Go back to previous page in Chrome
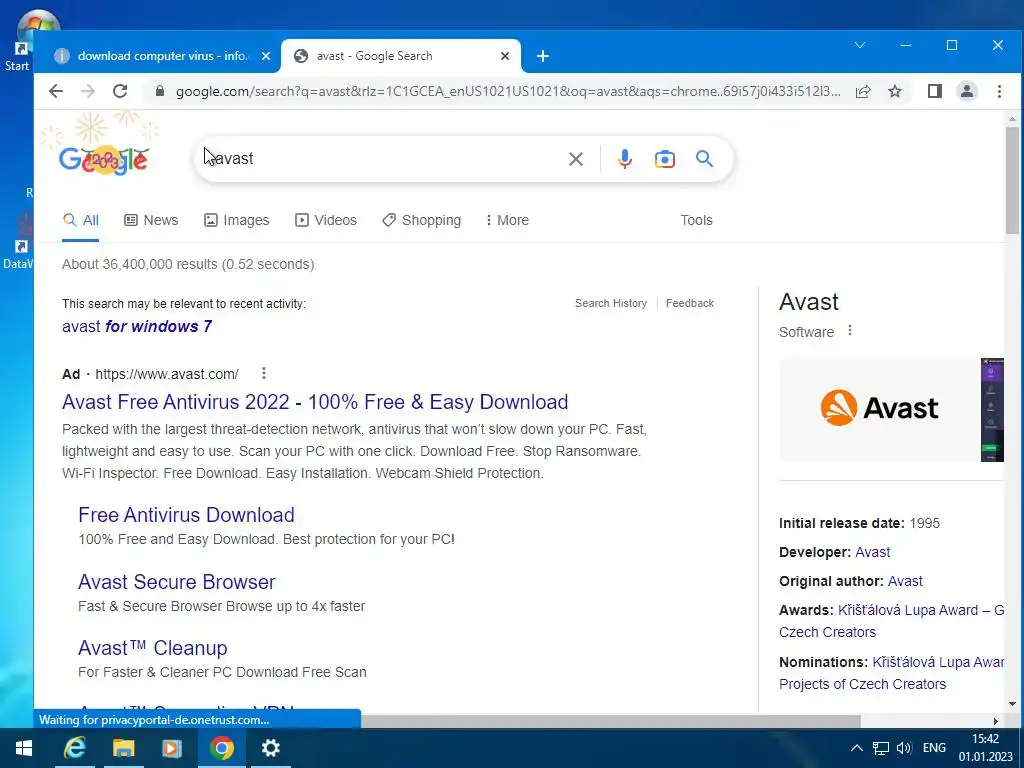The image size is (1024, 768). pyautogui.click(x=56, y=91)
